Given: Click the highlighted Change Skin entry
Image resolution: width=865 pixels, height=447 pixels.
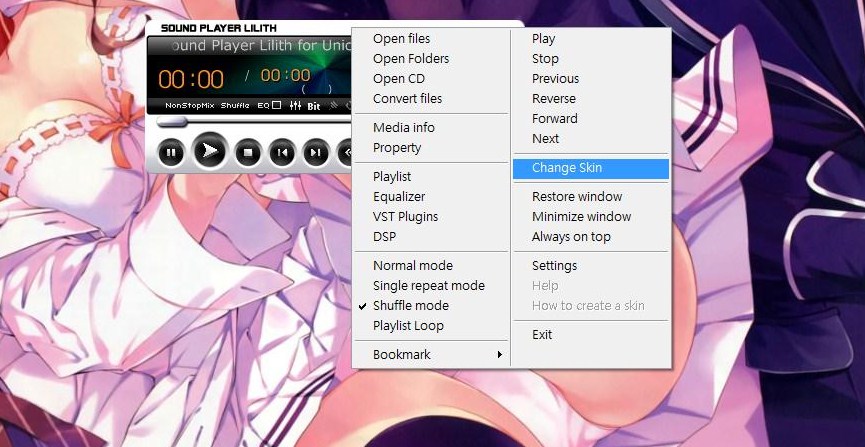Looking at the screenshot, I should 591,169.
